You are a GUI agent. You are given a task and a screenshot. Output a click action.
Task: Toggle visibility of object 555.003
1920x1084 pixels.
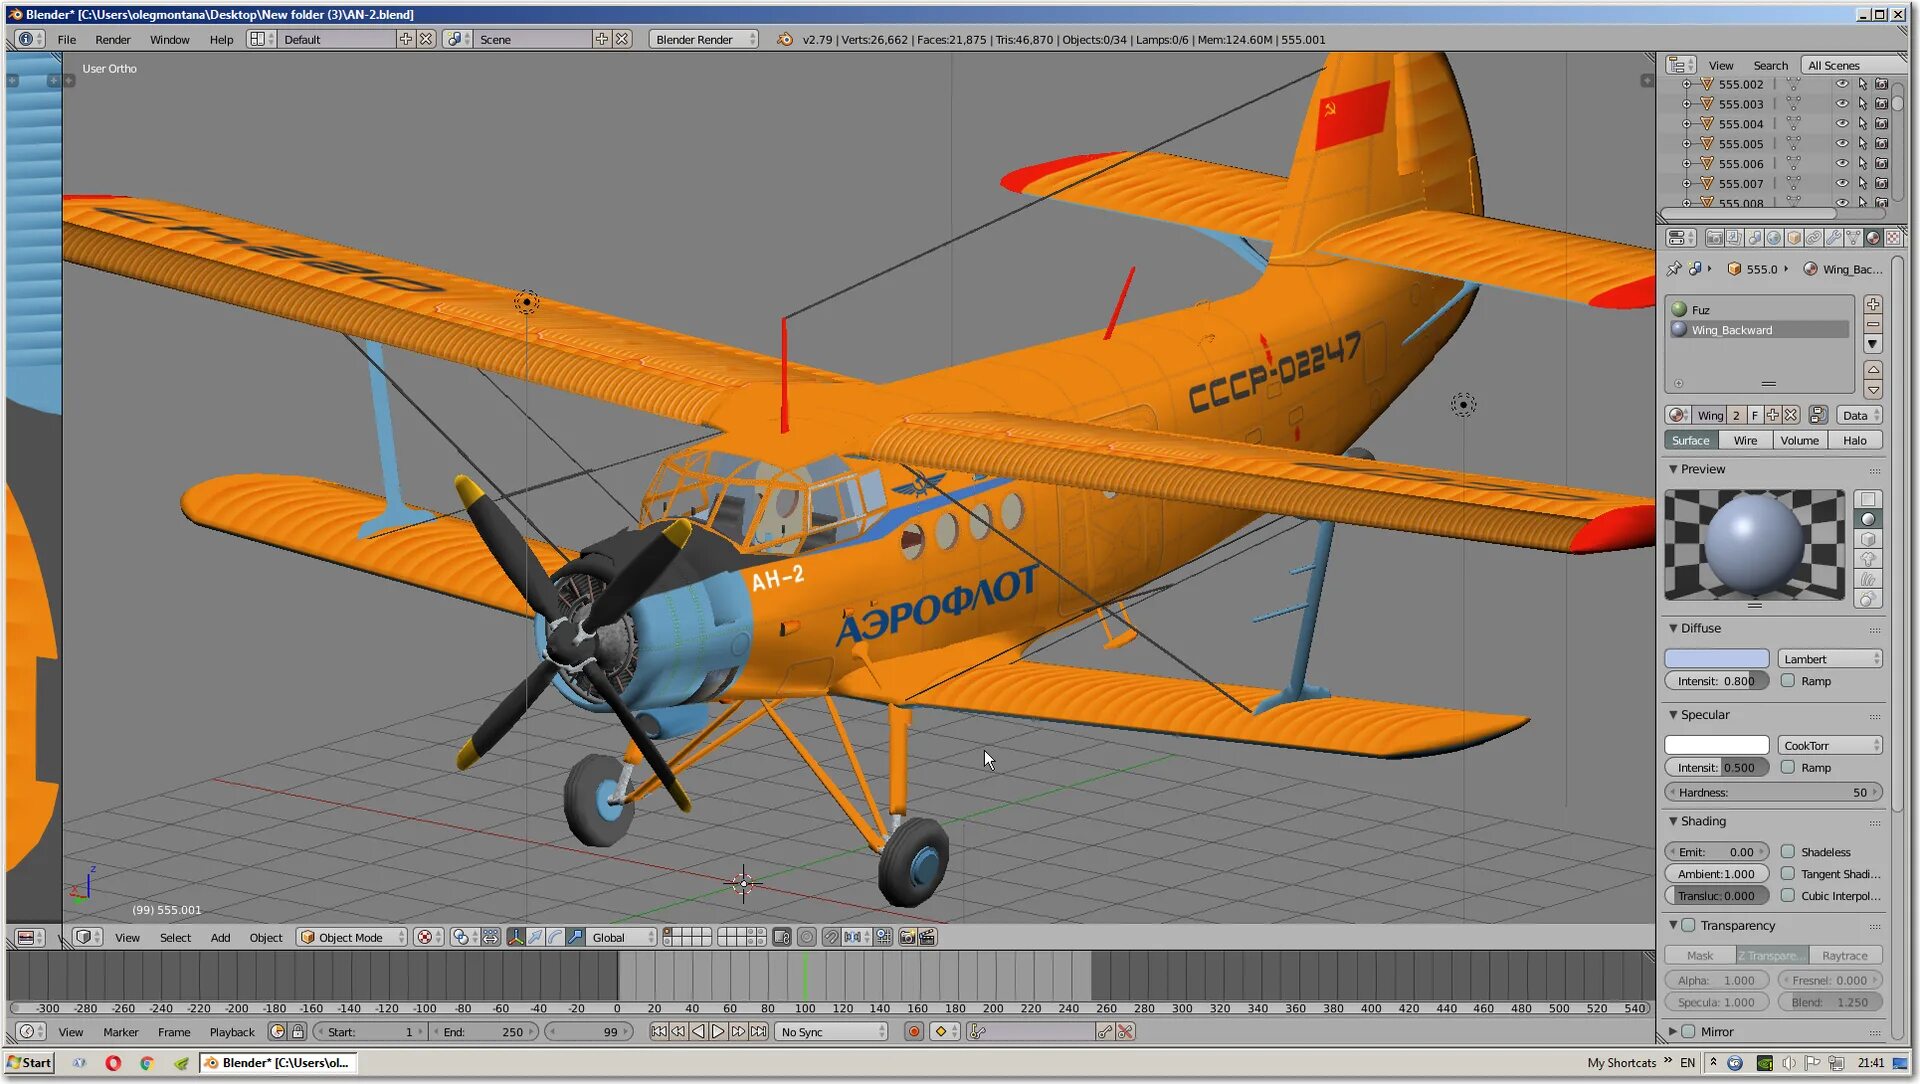[x=1841, y=104]
